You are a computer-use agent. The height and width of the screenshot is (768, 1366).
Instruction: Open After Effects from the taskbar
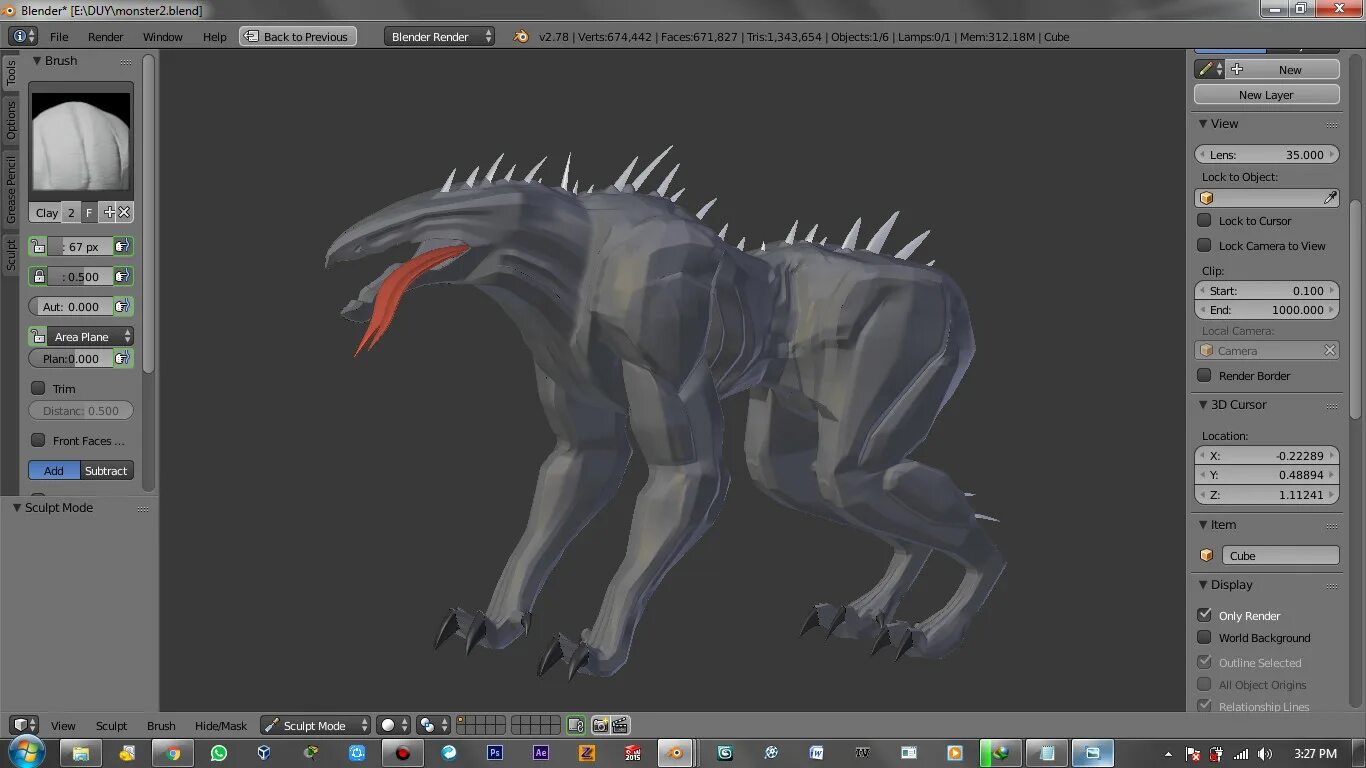(x=541, y=752)
